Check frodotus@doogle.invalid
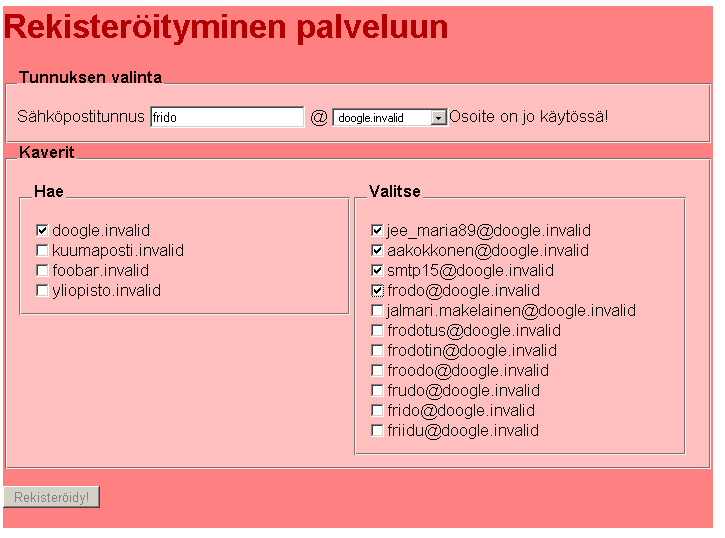 coord(377,330)
